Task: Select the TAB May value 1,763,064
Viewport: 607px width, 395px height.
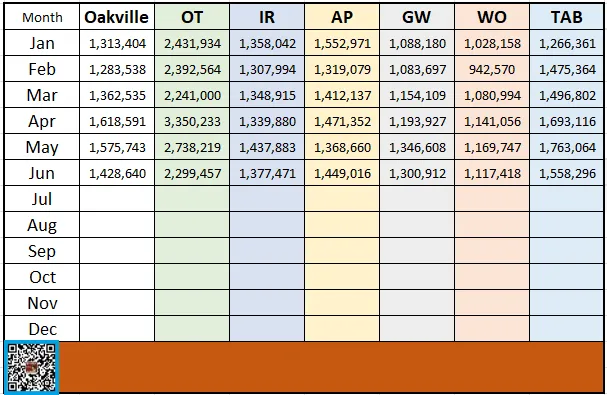Action: 567,147
